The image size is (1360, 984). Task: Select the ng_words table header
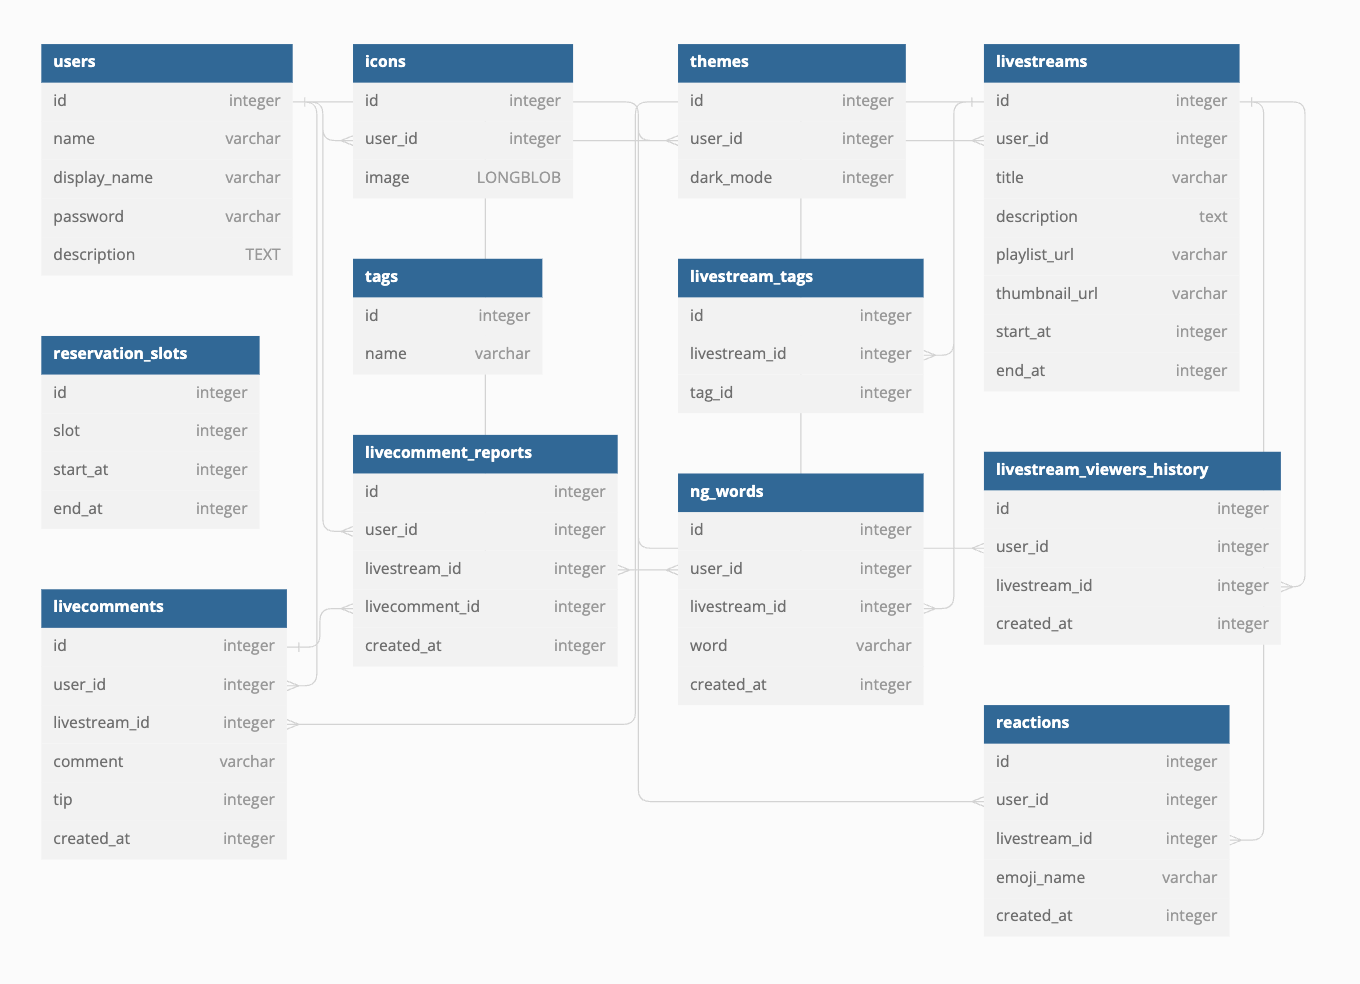(800, 492)
